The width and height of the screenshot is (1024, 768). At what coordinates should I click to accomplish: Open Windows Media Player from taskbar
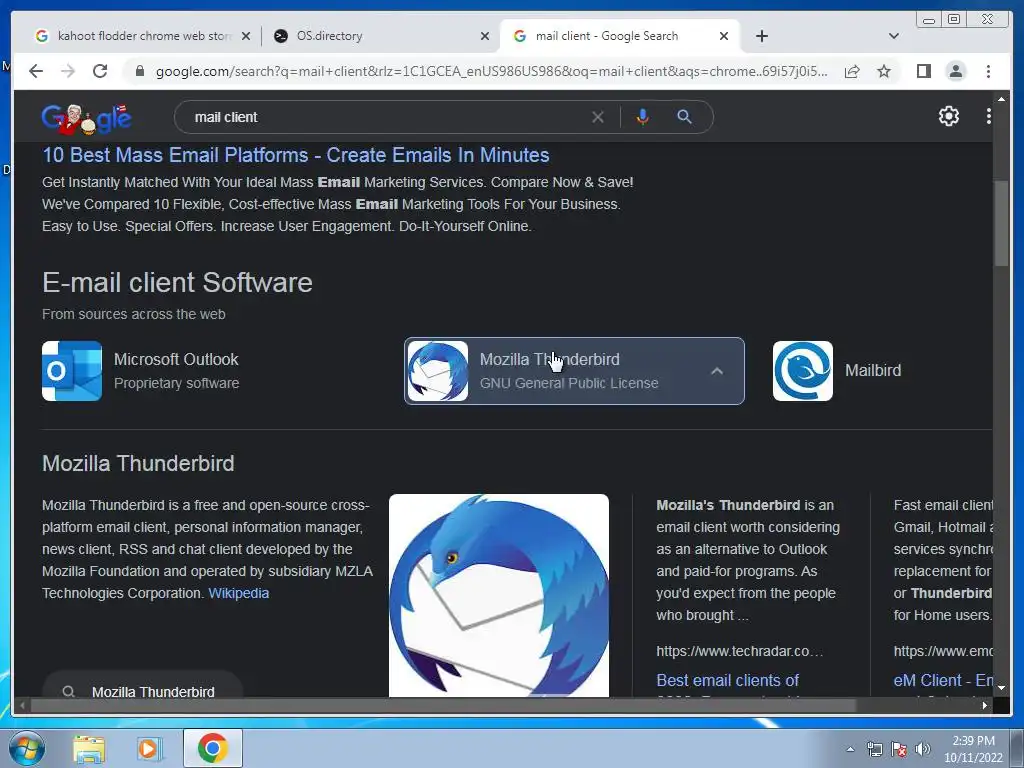(x=149, y=748)
